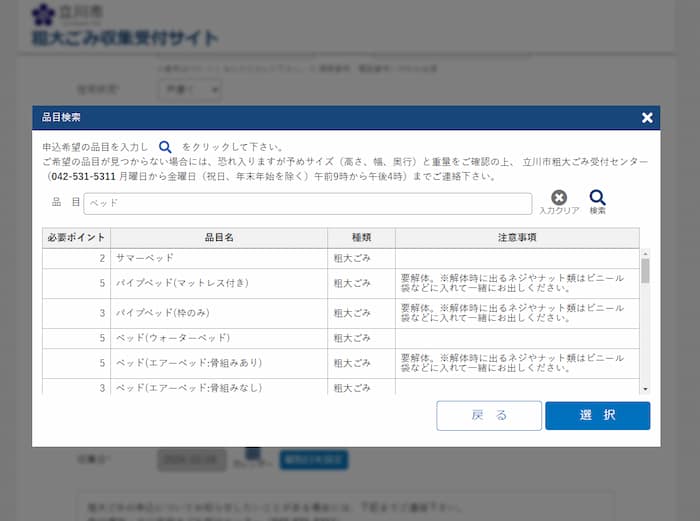Click the scroll-up arrow of the results list

(x=645, y=254)
